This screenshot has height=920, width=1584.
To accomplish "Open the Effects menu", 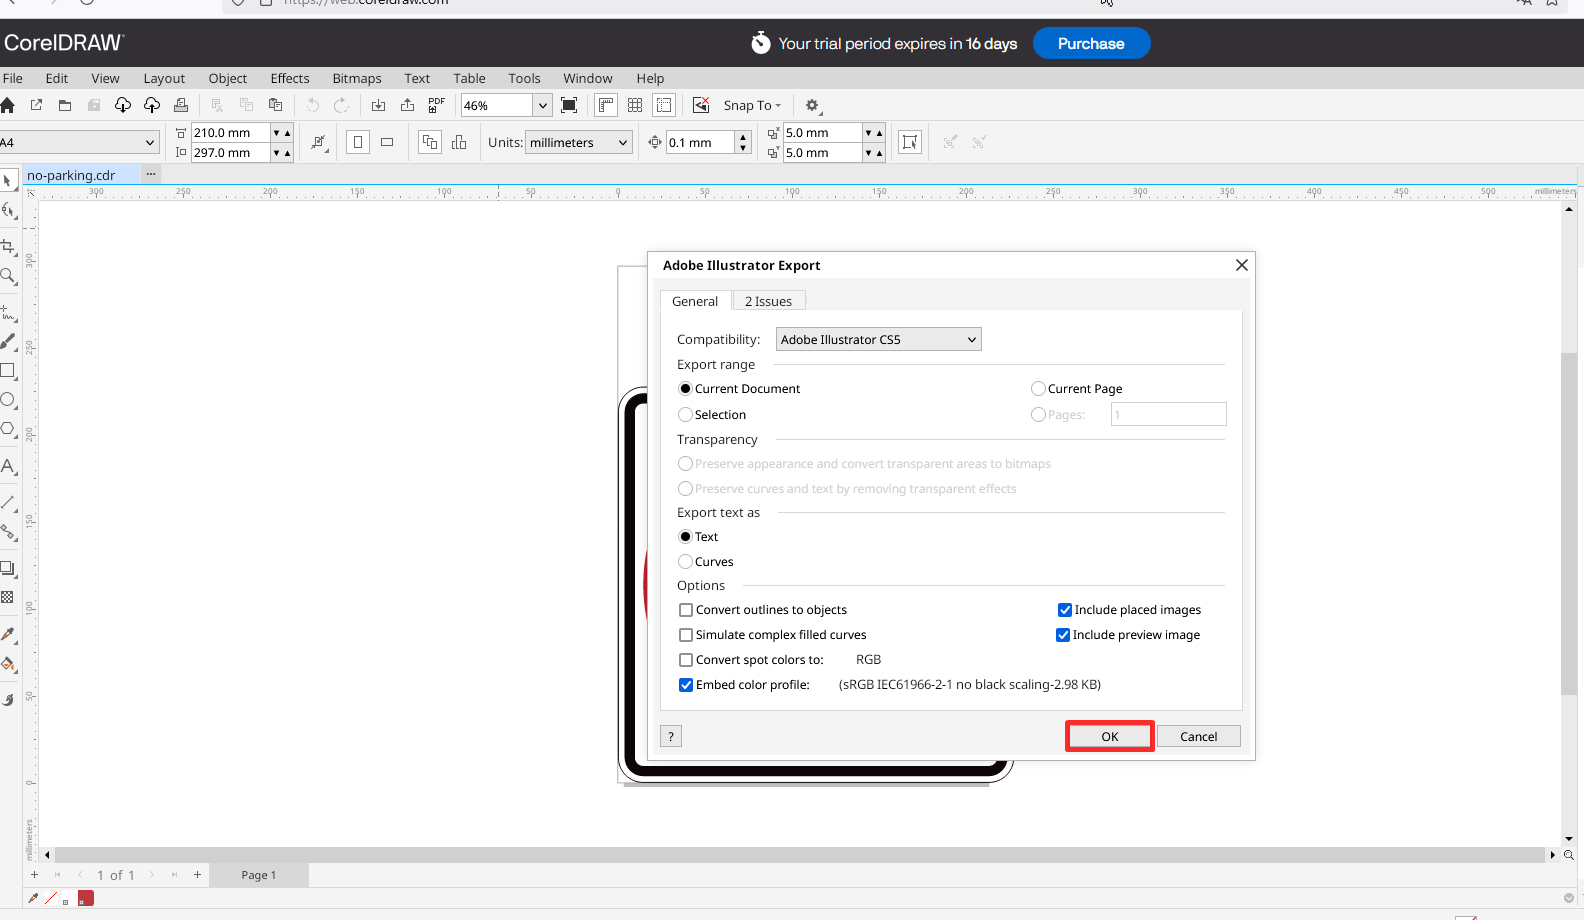I will click(290, 78).
